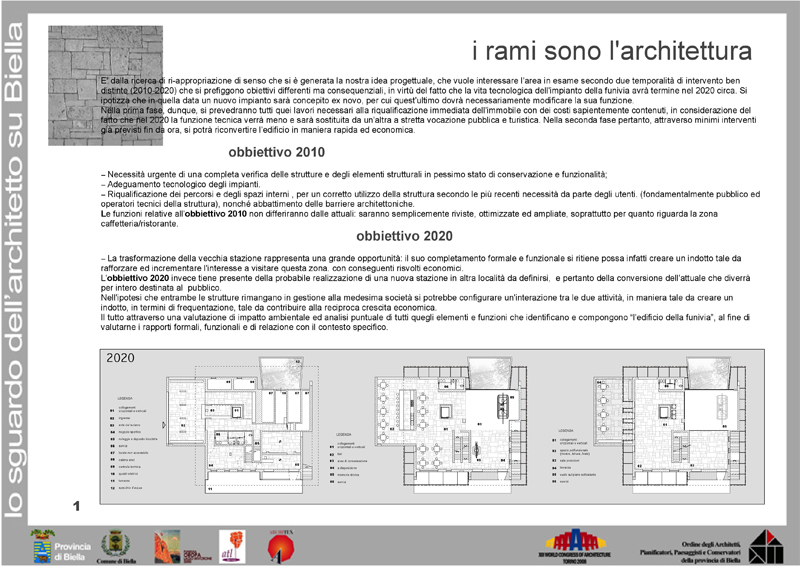Click the text "Ordine degli Architetti, Pianificatori, Paesaggisti e Conservatori"
800x570 pixels.
[x=690, y=549]
